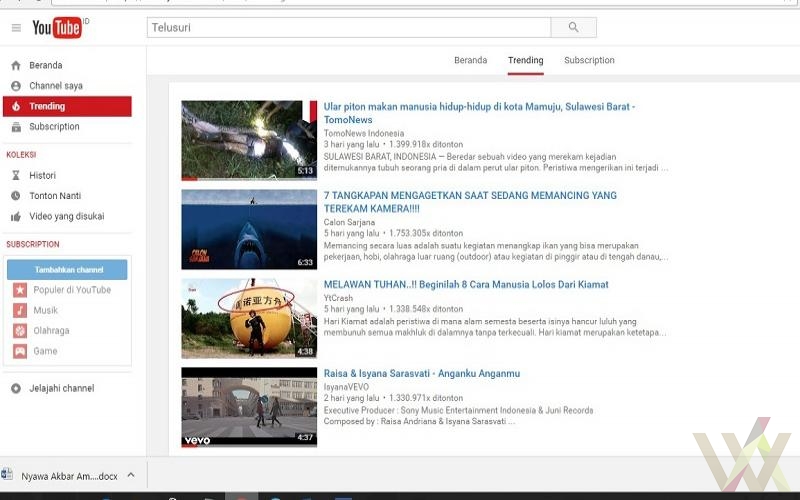Click the vevo music video thumbnail
The width and height of the screenshot is (800, 500).
tap(249, 407)
